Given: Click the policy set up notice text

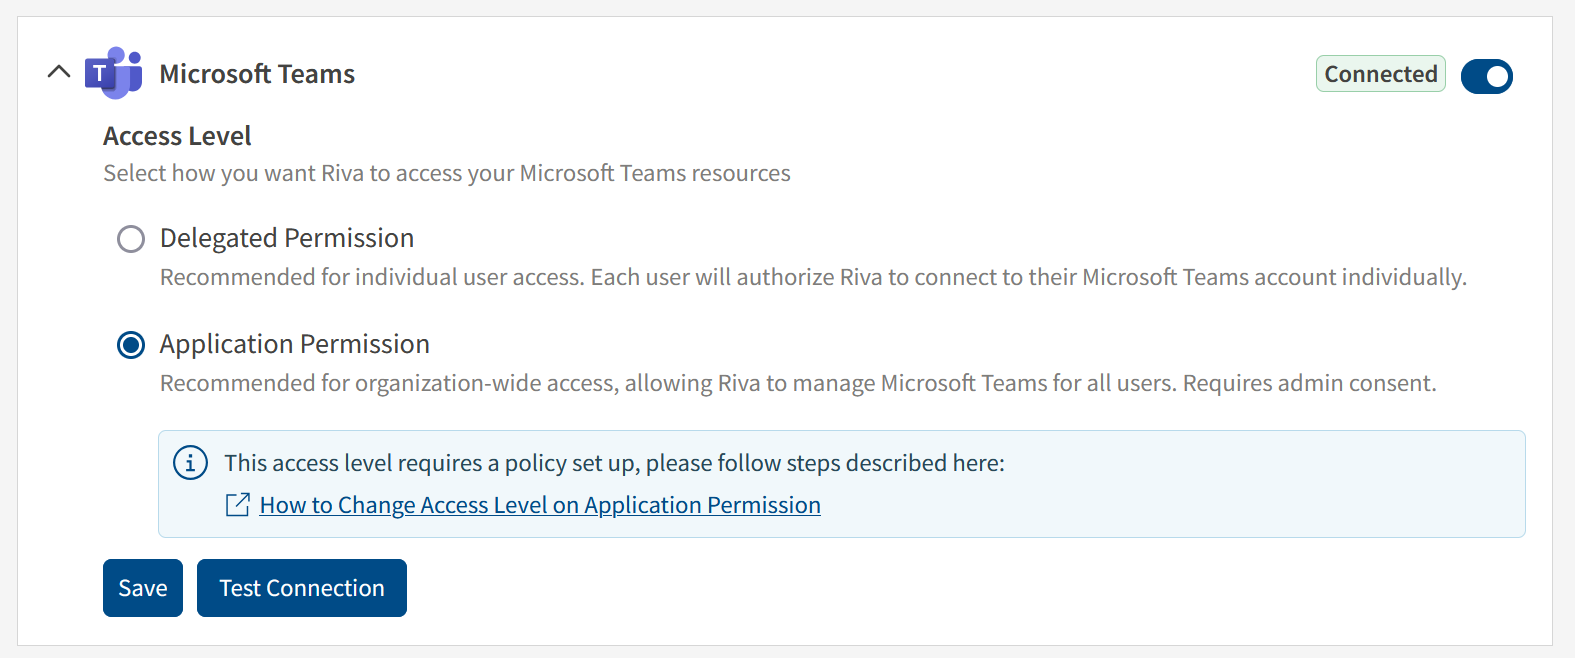Looking at the screenshot, I should 614,463.
